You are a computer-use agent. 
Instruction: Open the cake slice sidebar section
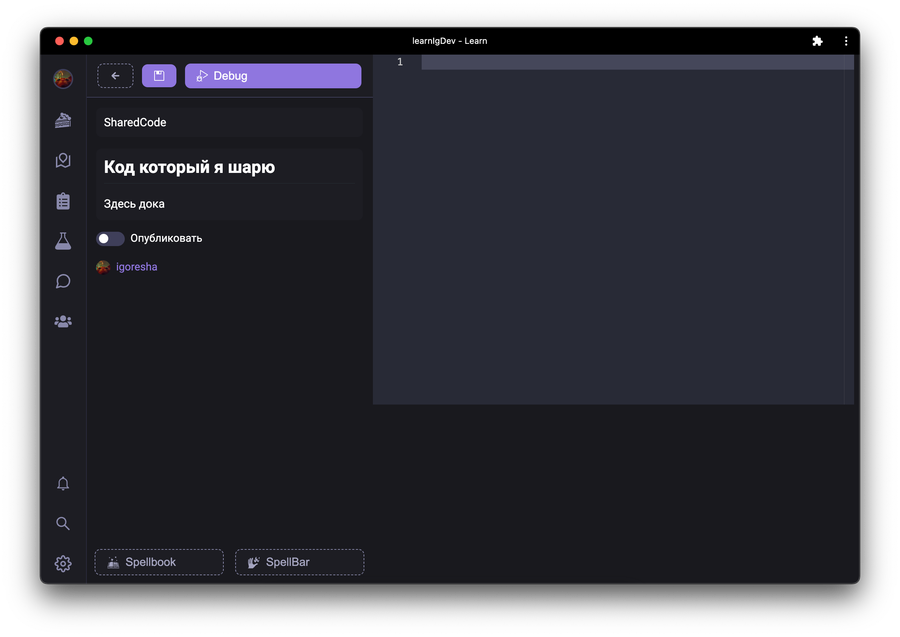(63, 120)
